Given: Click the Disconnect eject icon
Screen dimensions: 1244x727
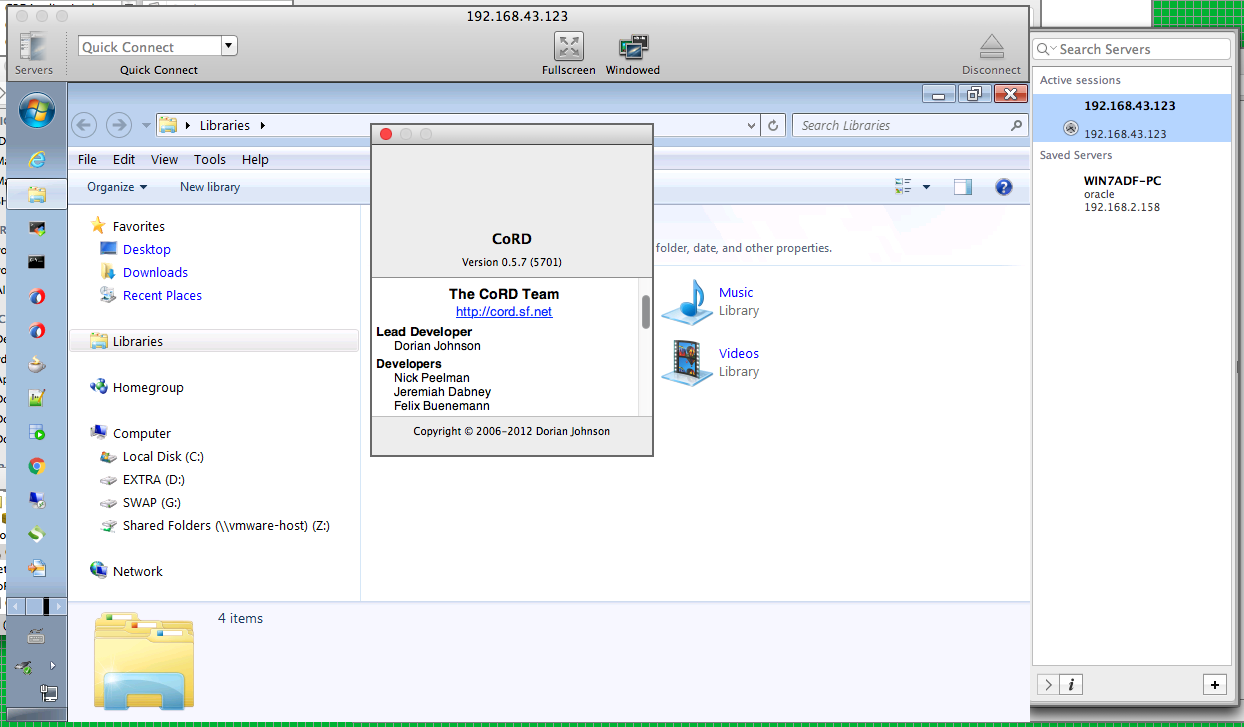Looking at the screenshot, I should [991, 46].
